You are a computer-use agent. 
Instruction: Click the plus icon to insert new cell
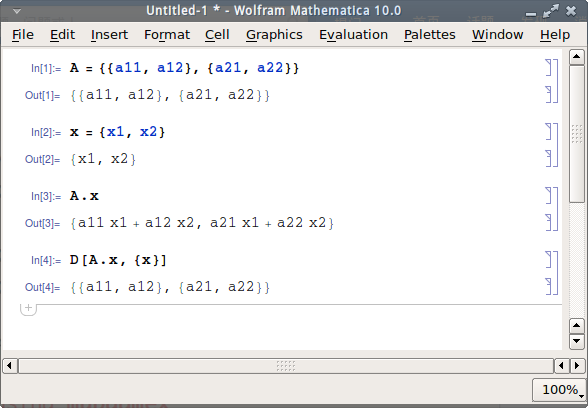point(28,309)
